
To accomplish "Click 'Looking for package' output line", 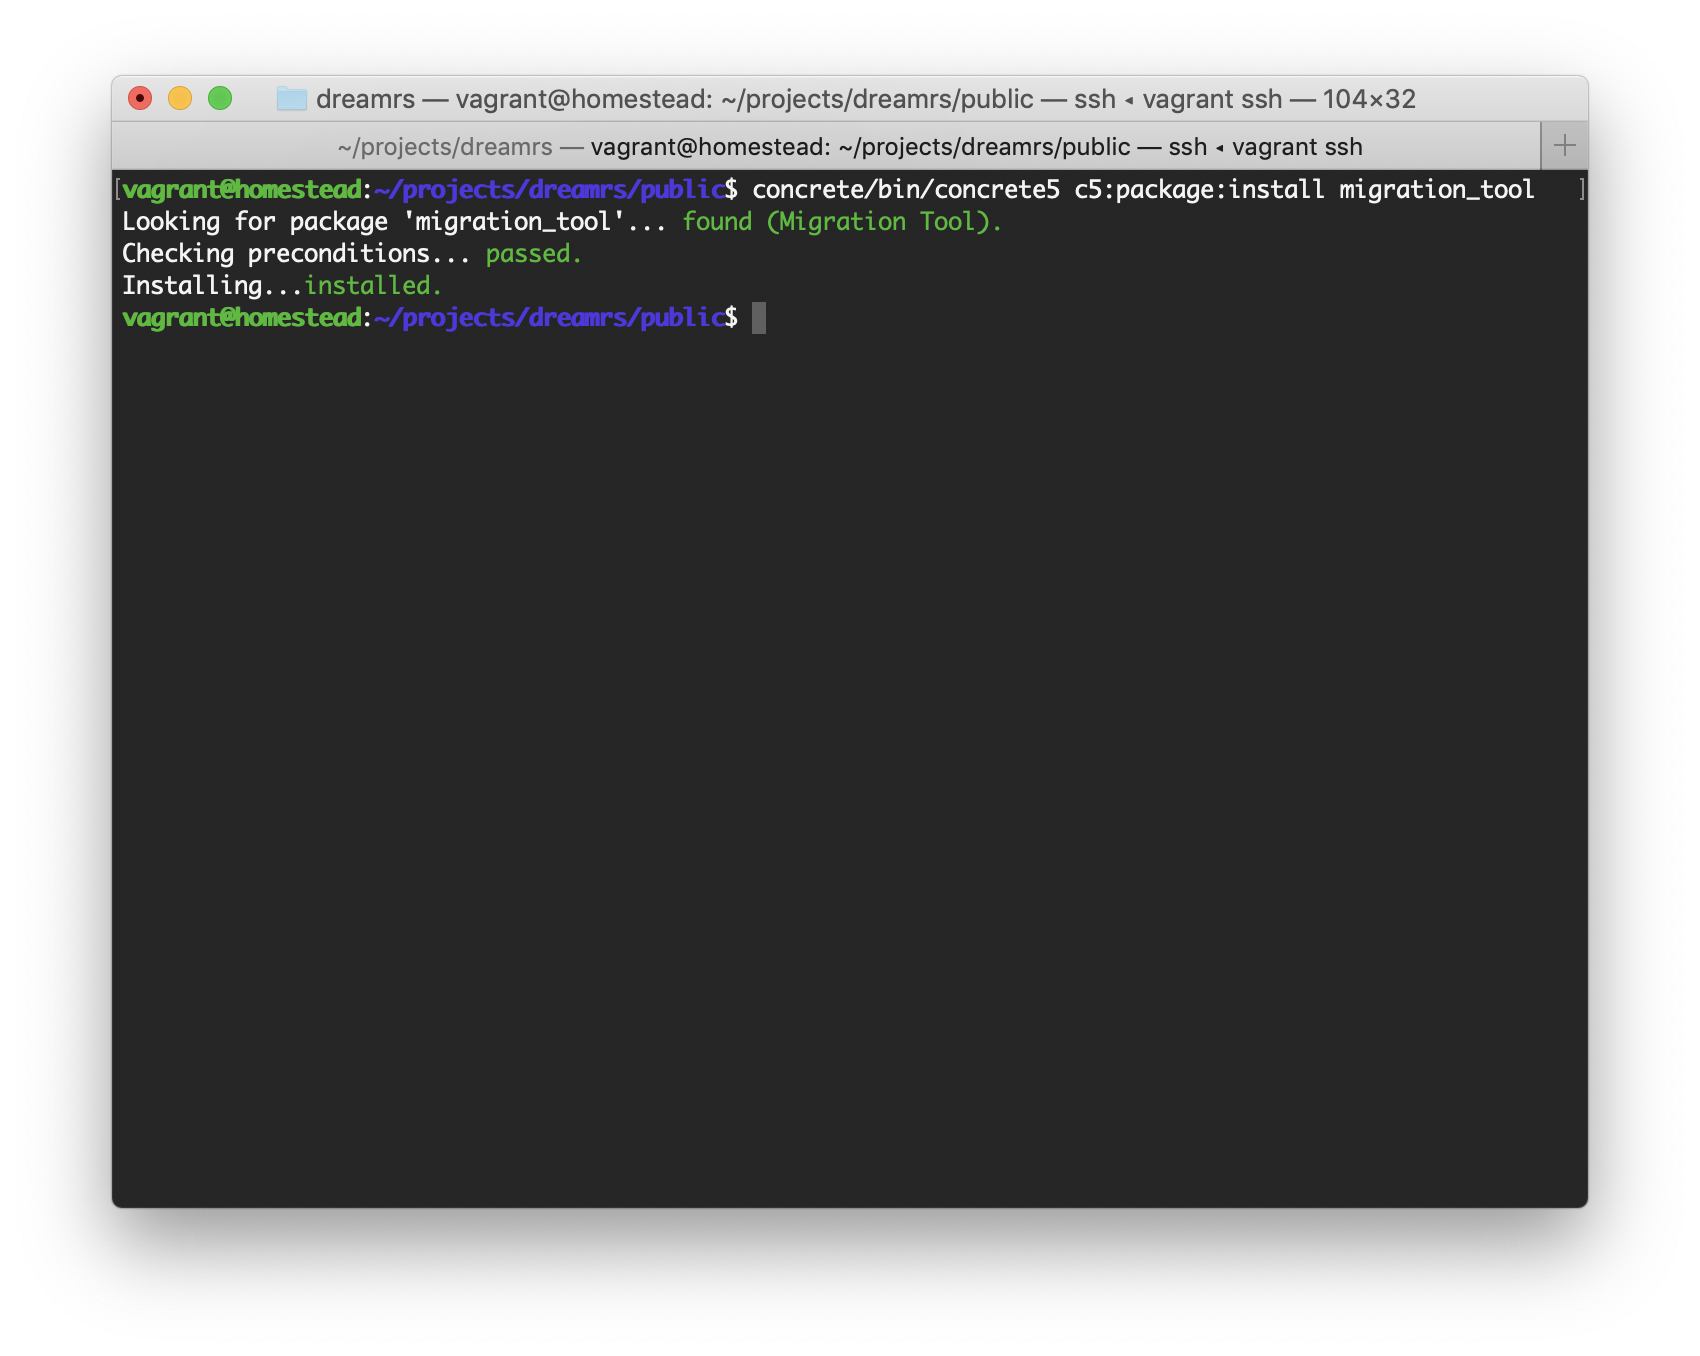I will pyautogui.click(x=255, y=222).
